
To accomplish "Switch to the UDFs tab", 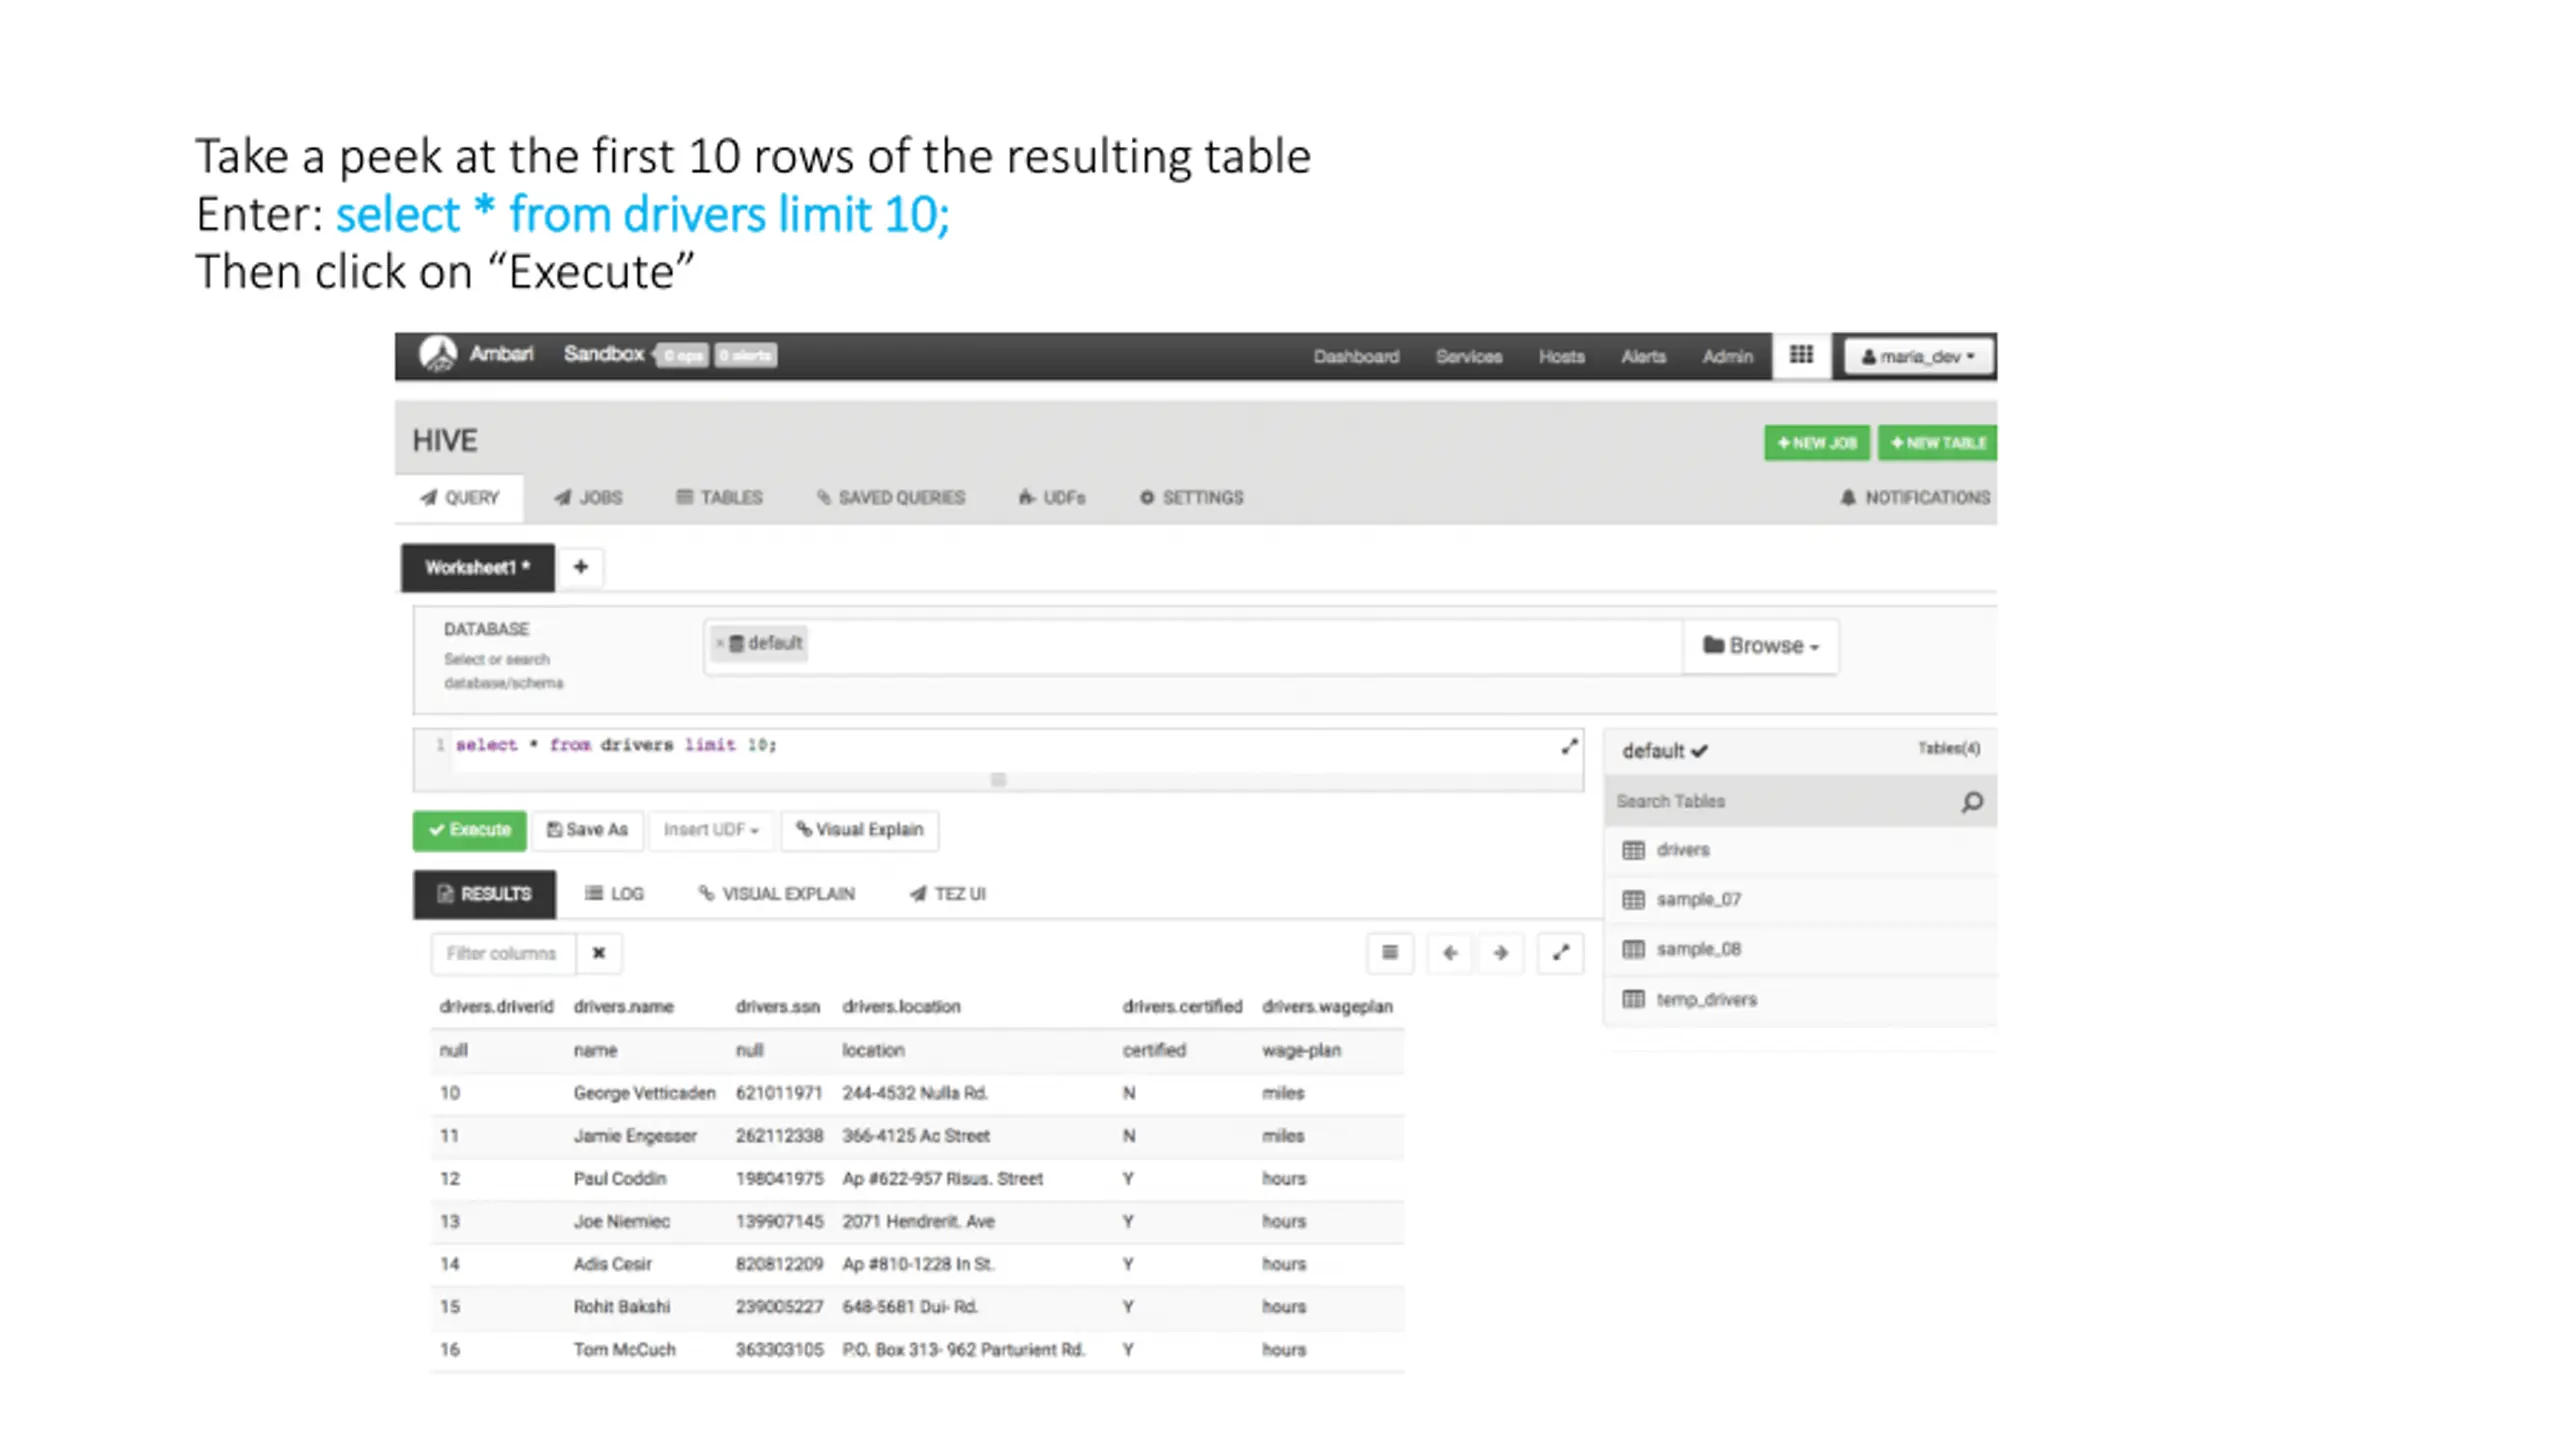I will (x=1051, y=497).
